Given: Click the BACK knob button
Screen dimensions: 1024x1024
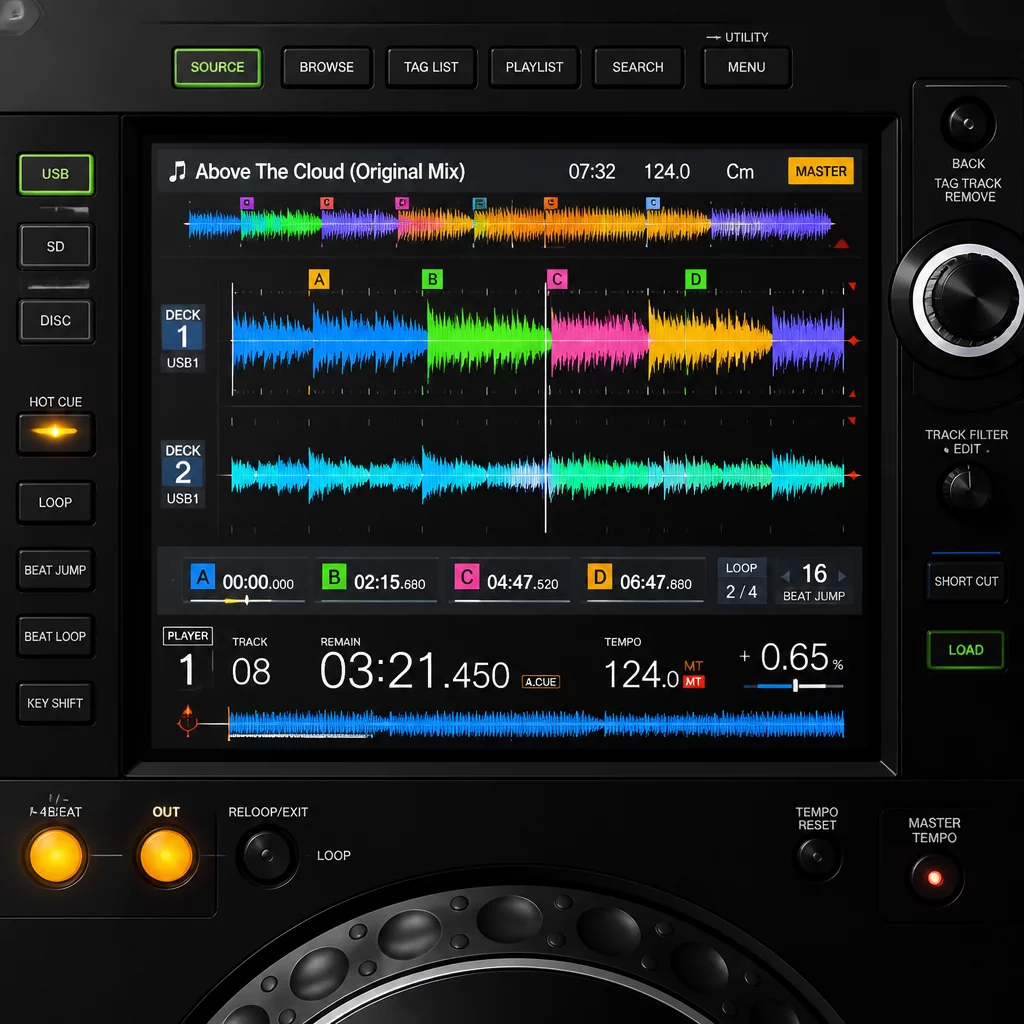Looking at the screenshot, I should point(968,123).
